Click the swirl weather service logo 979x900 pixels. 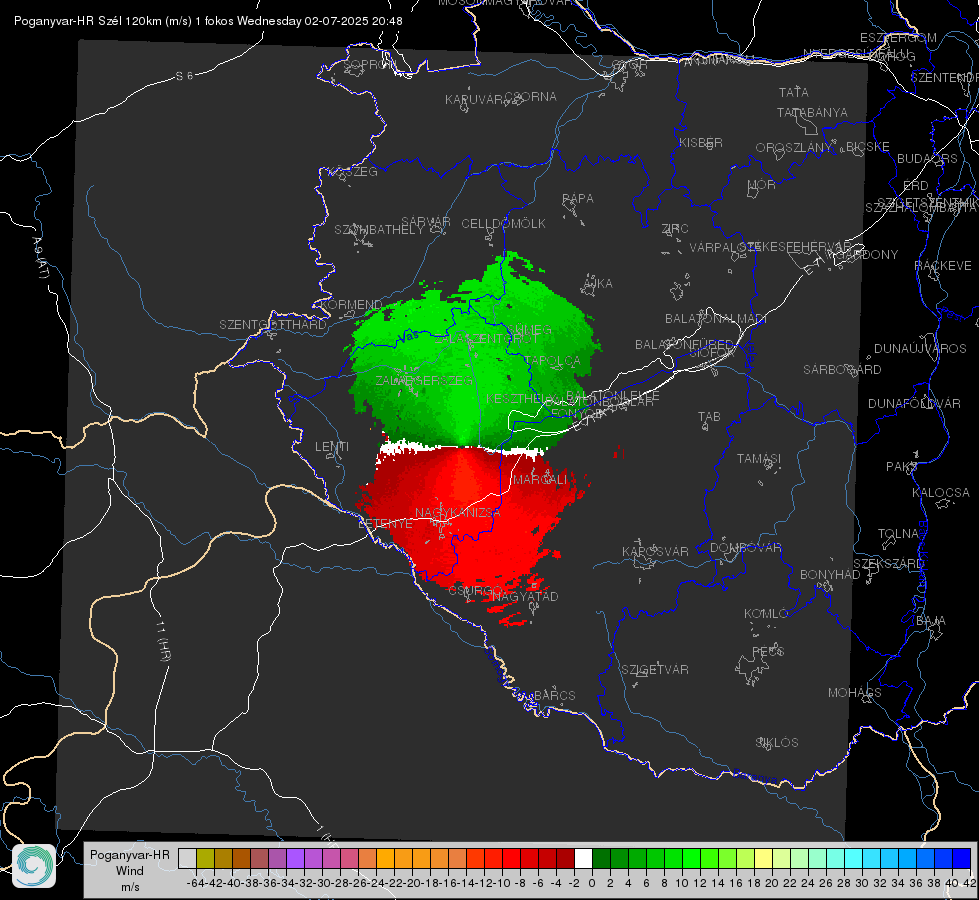(x=34, y=866)
